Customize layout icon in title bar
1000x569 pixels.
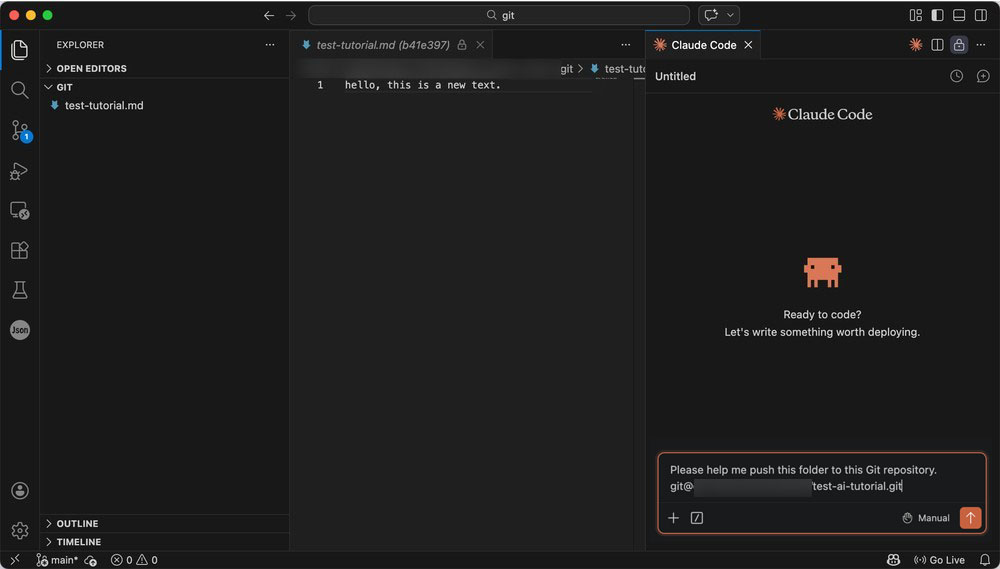[916, 15]
